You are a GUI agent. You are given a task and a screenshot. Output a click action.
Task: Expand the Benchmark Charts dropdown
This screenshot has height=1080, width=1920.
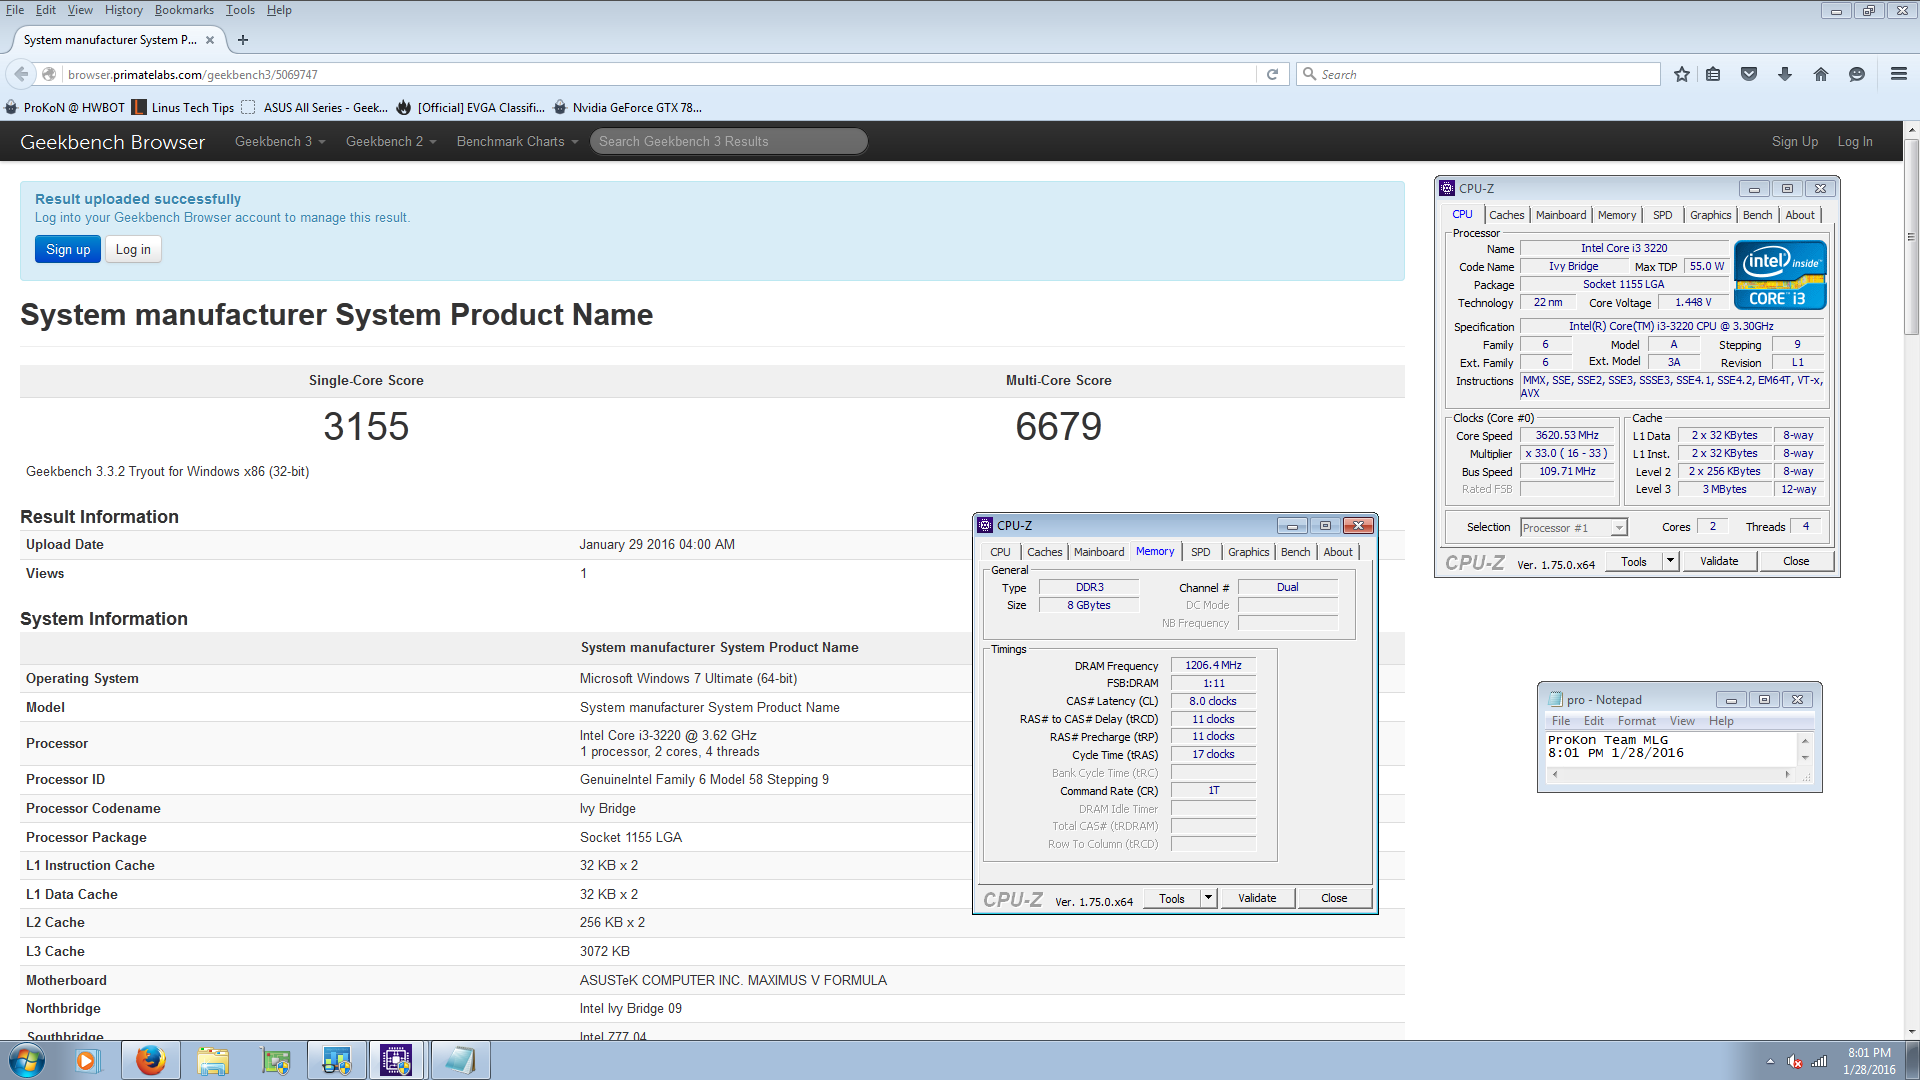[517, 141]
